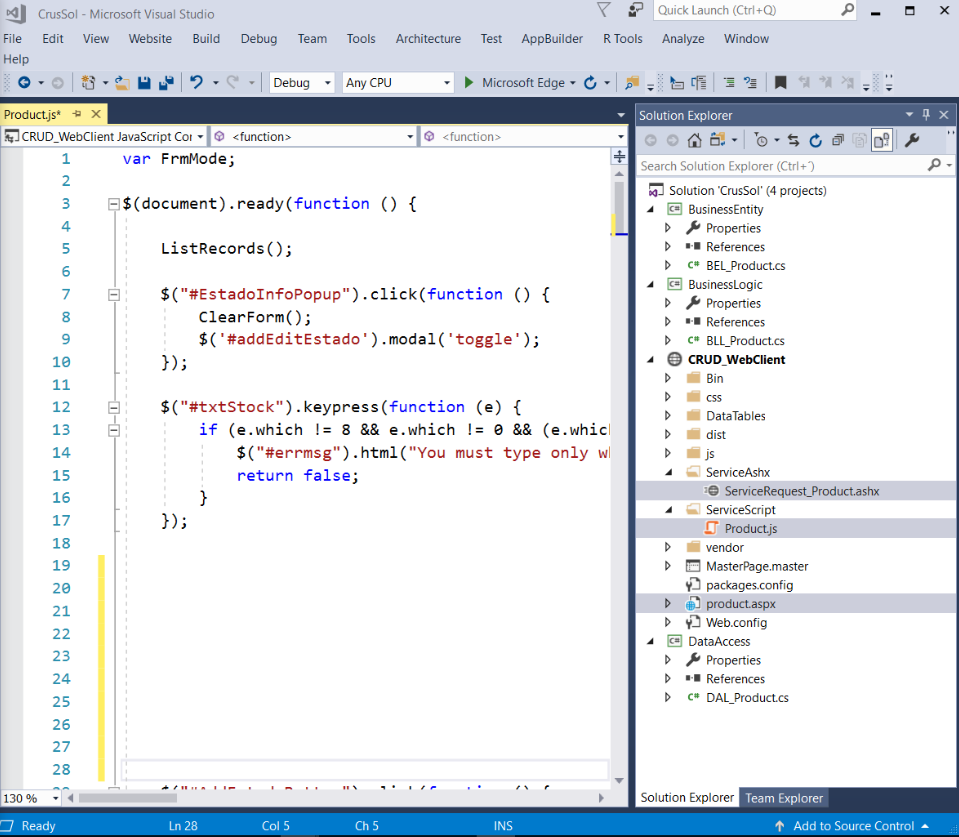959x837 pixels.
Task: Click the Home icon in Solution Explorer
Action: 693,140
